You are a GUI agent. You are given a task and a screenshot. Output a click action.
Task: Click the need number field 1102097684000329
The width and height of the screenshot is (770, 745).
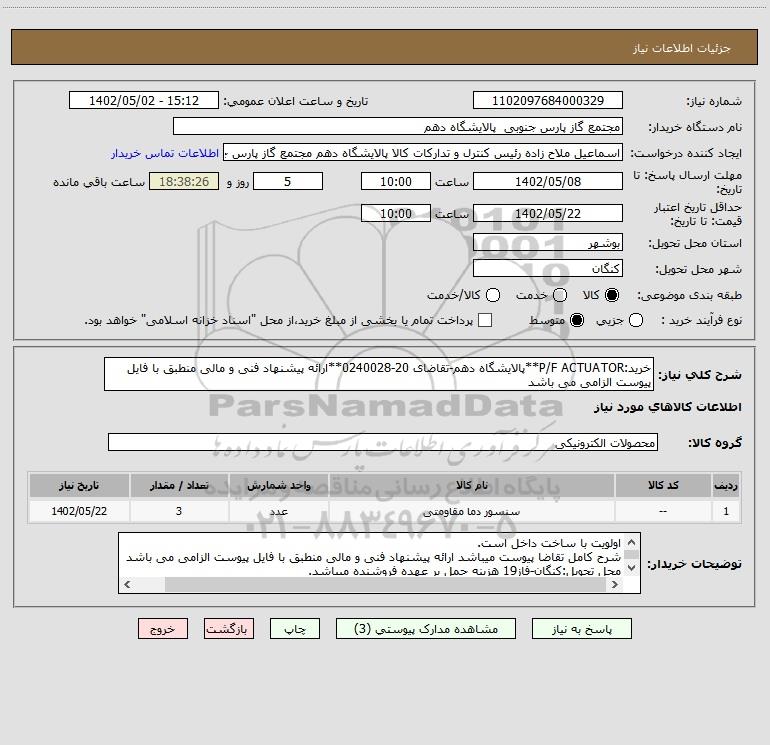[x=548, y=100]
